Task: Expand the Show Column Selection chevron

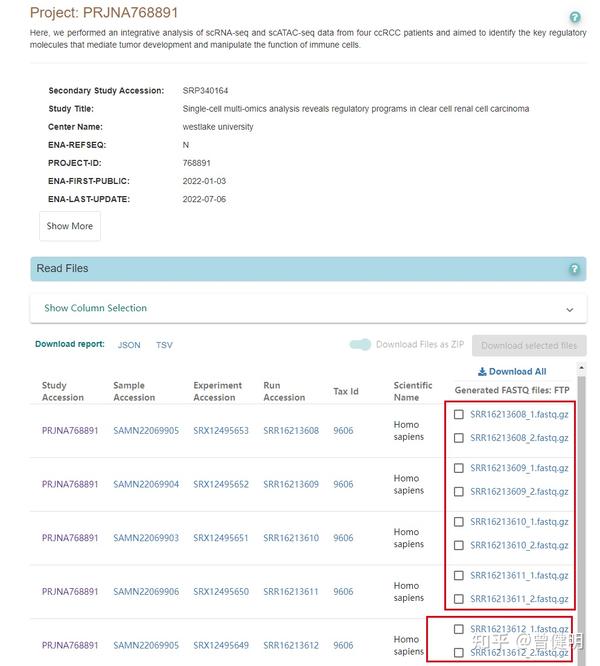Action: tap(570, 310)
